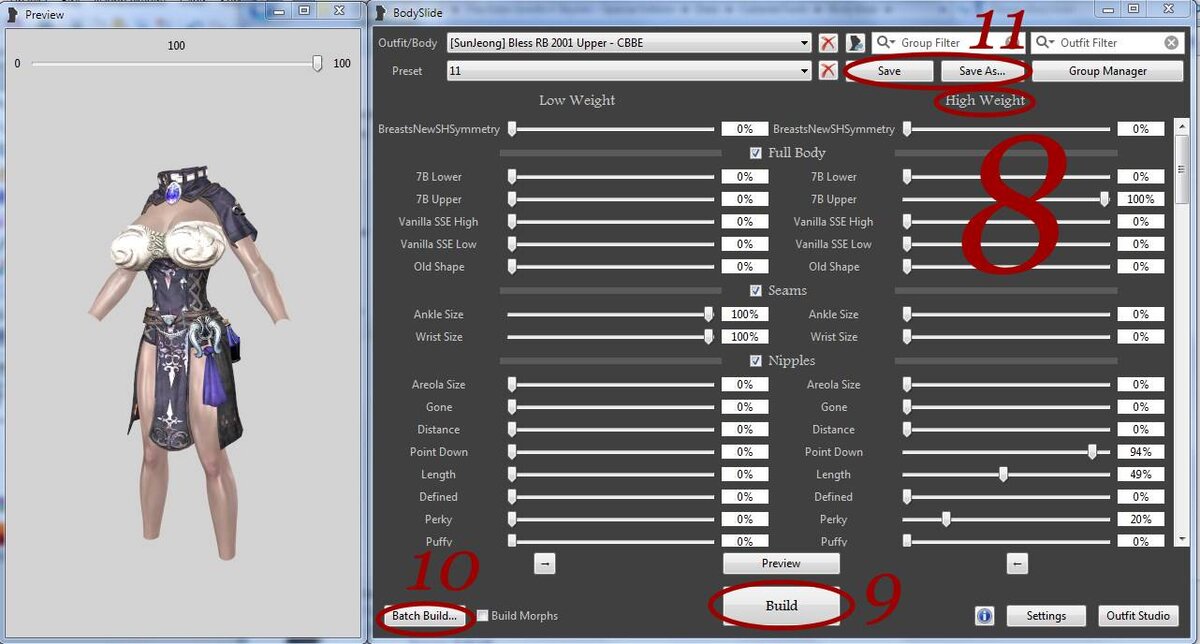Clear the Outfit Filter field

[x=1171, y=43]
